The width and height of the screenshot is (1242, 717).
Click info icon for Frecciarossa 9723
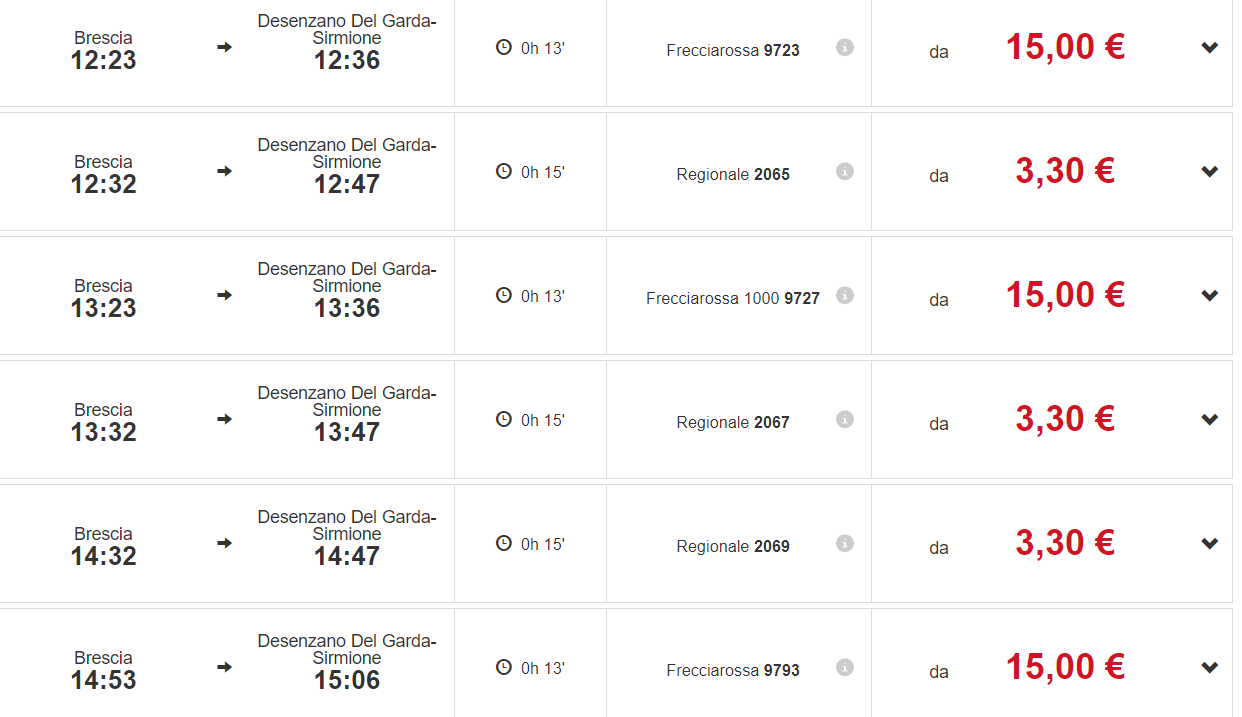click(845, 48)
